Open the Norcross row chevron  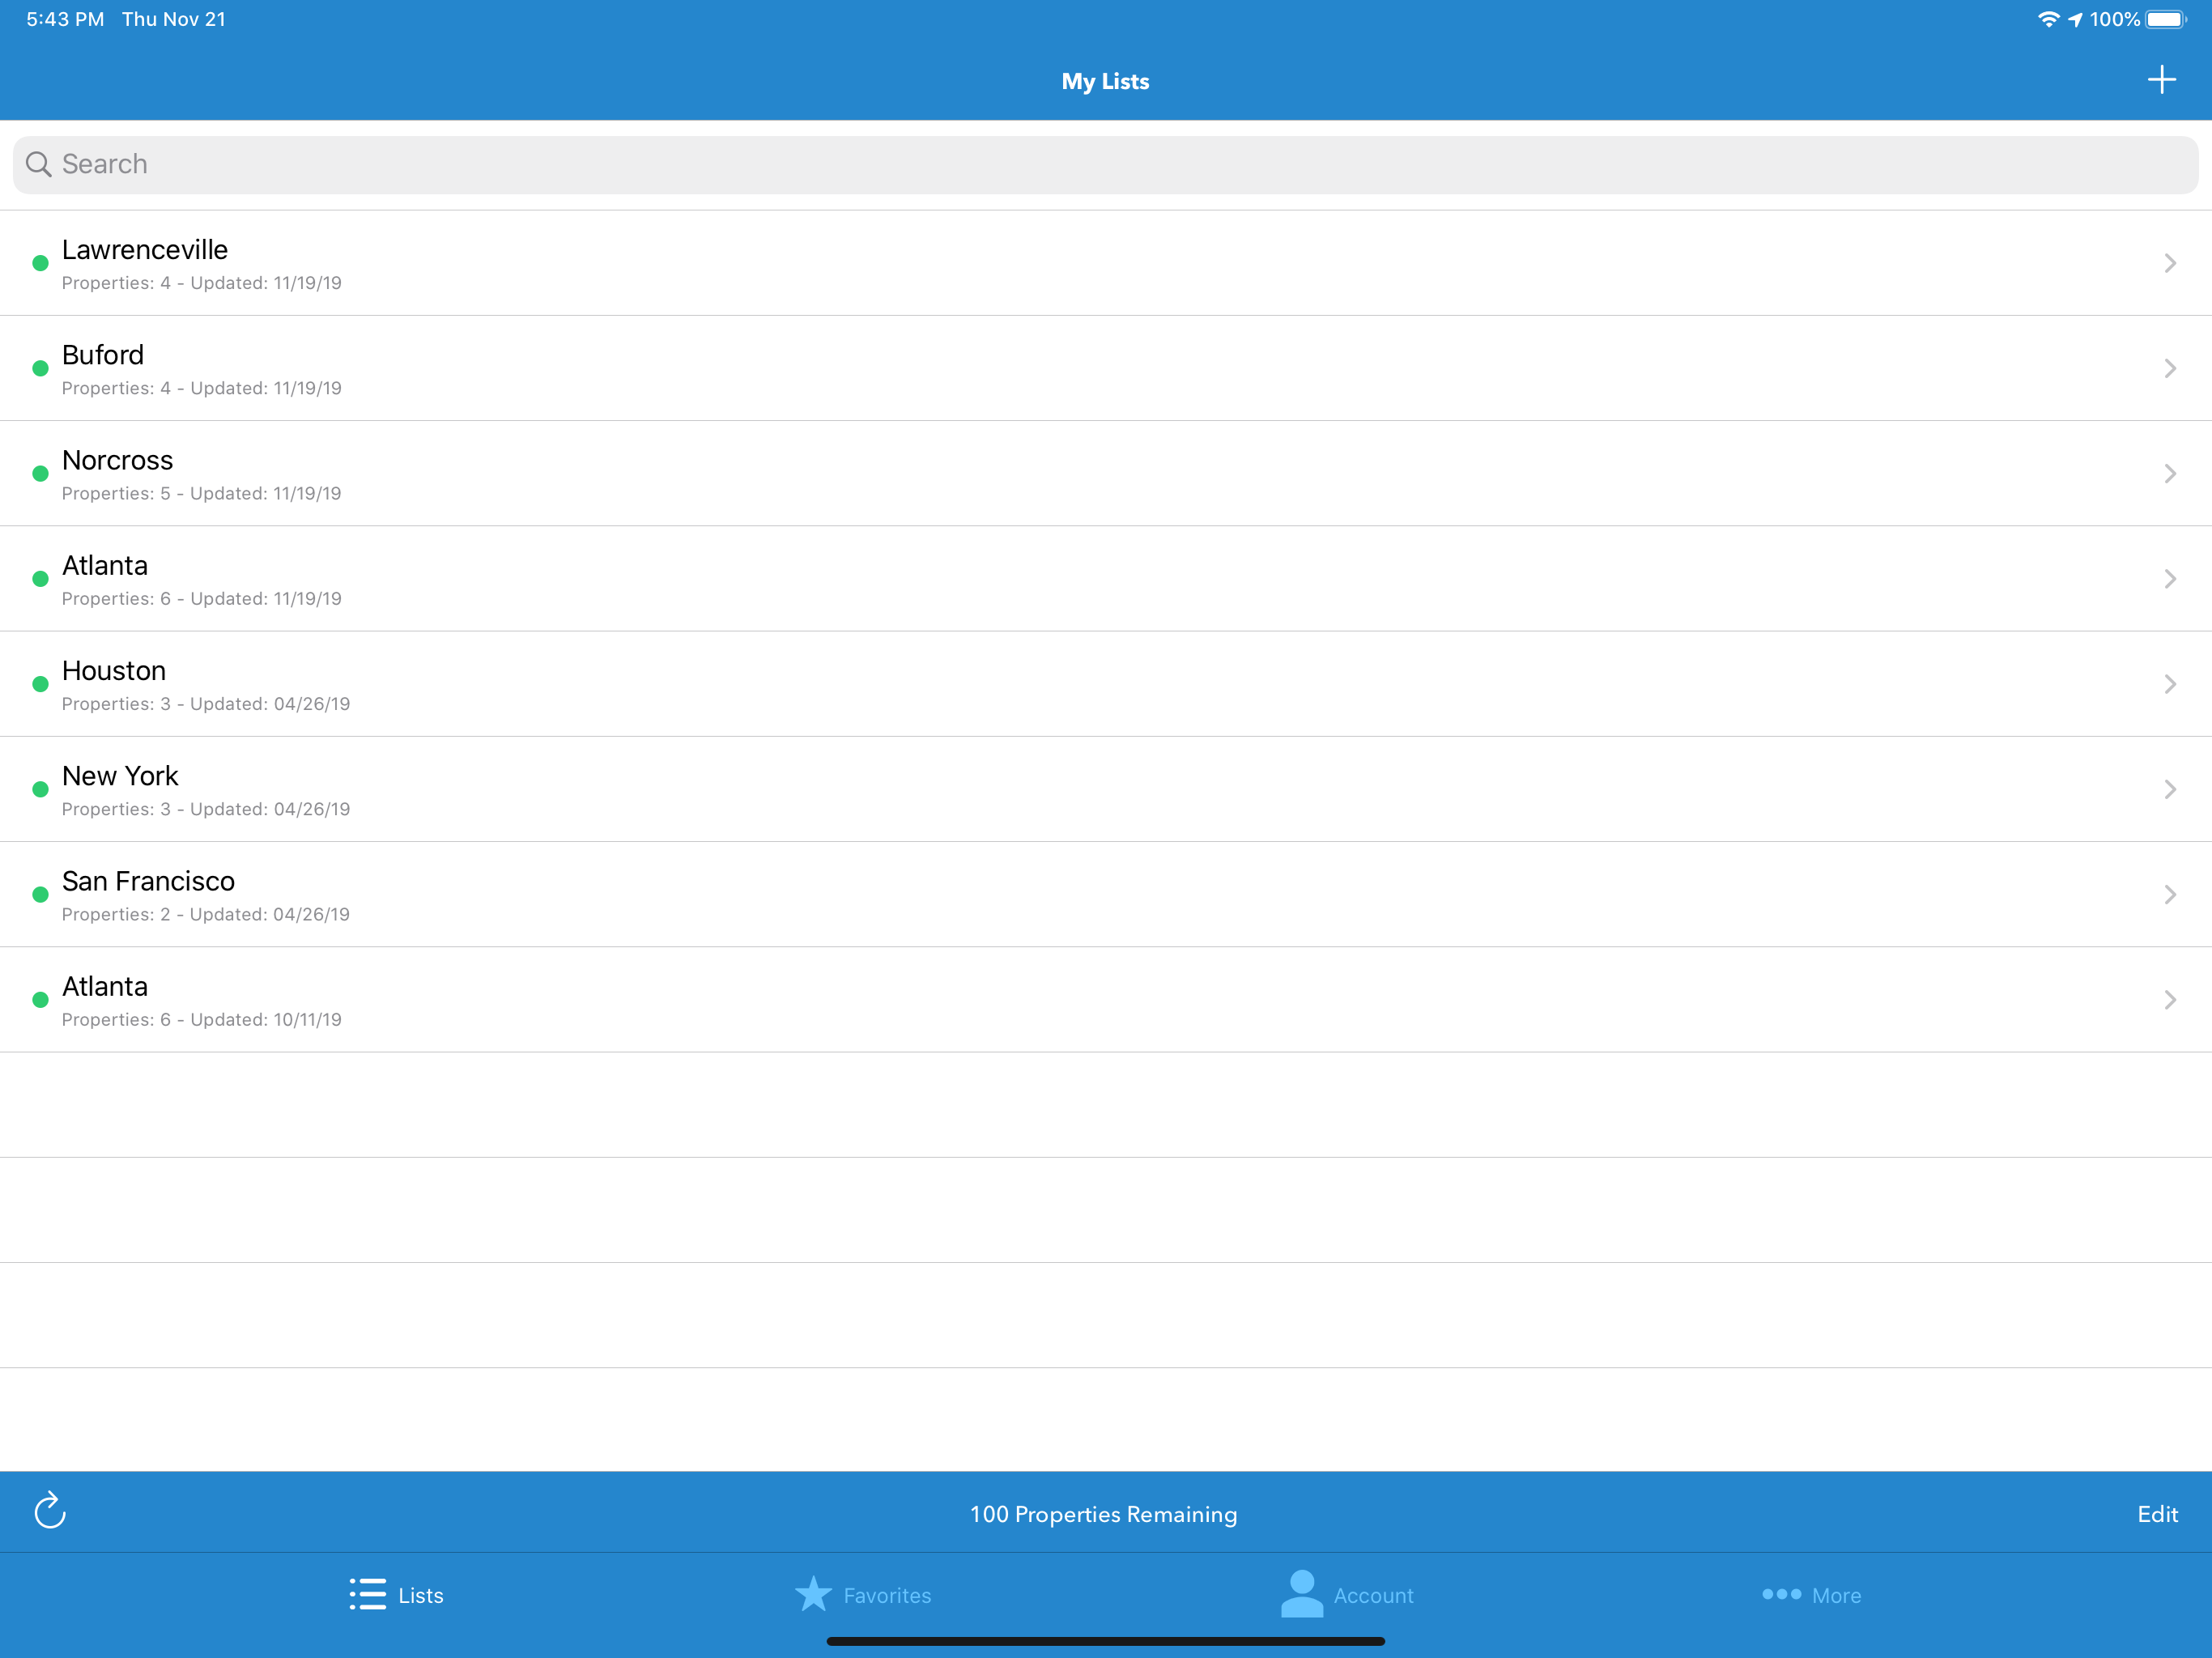pyautogui.click(x=2170, y=474)
